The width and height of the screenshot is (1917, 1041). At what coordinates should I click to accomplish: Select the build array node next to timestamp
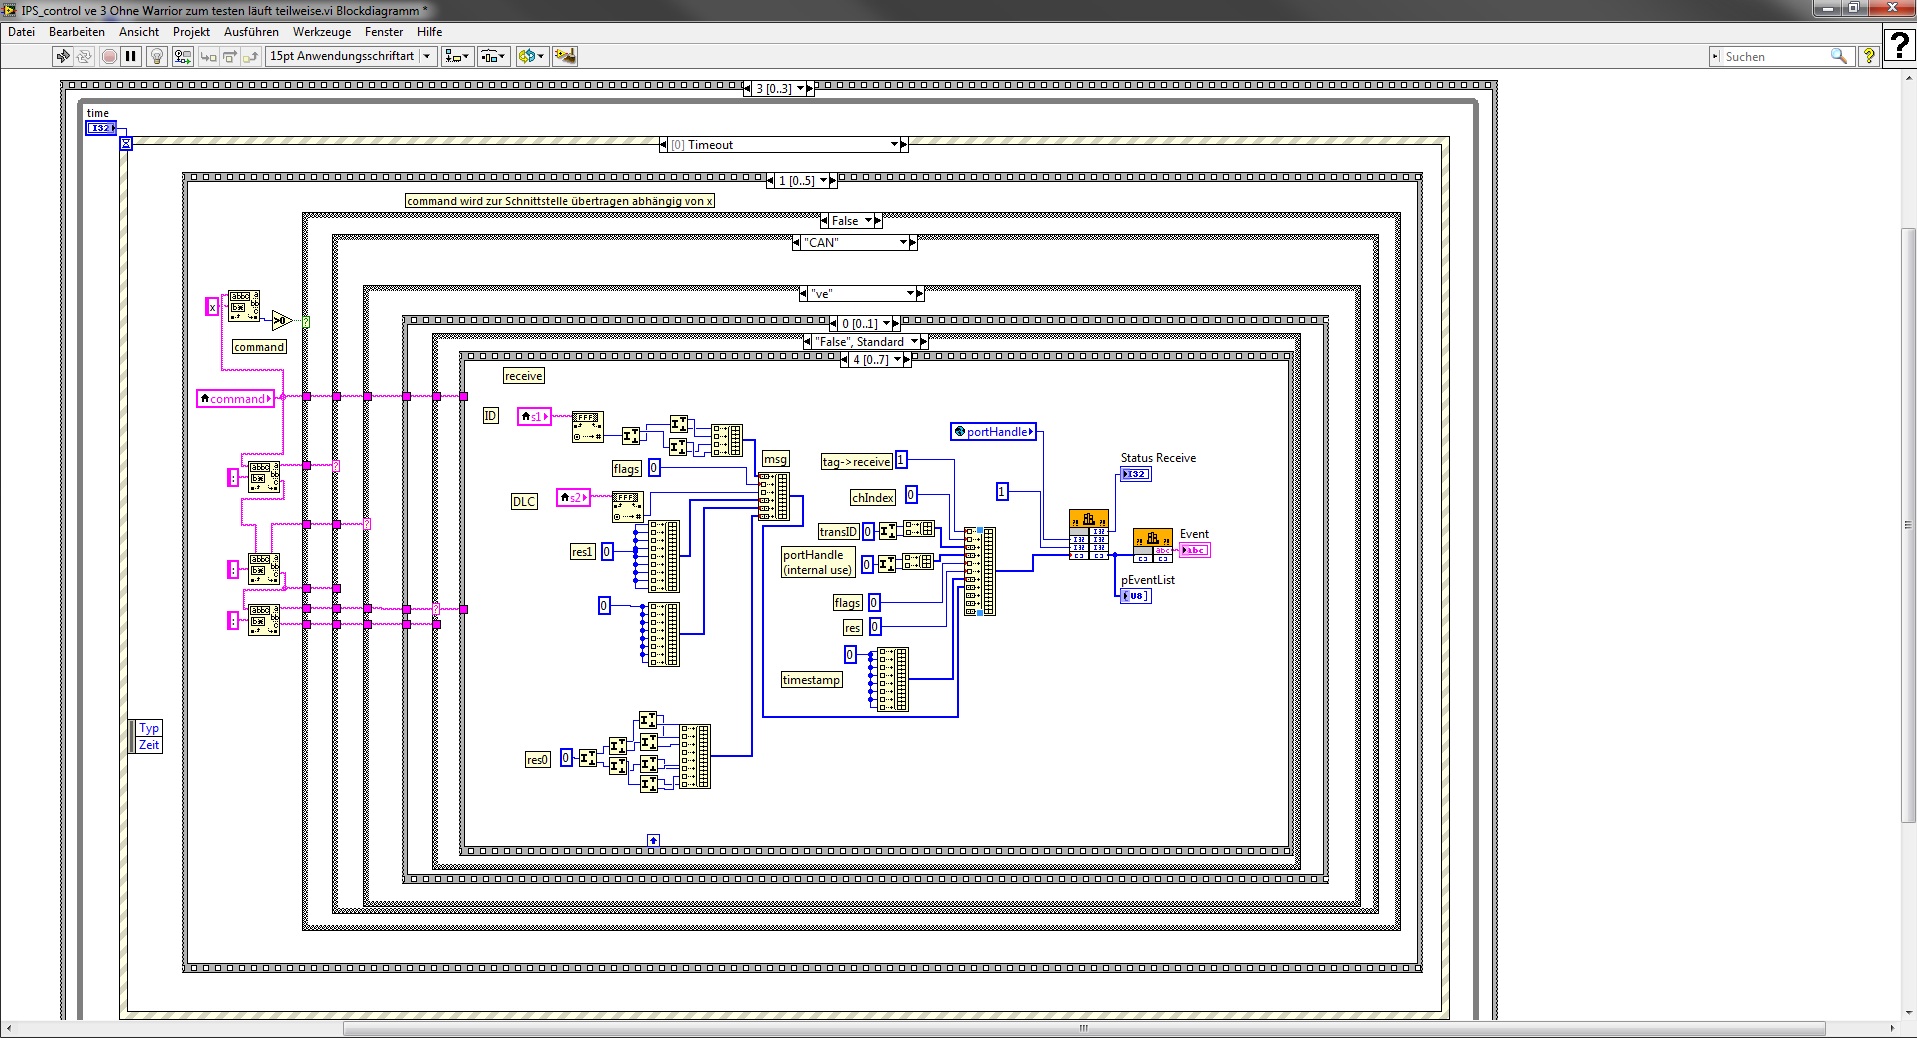pyautogui.click(x=893, y=680)
